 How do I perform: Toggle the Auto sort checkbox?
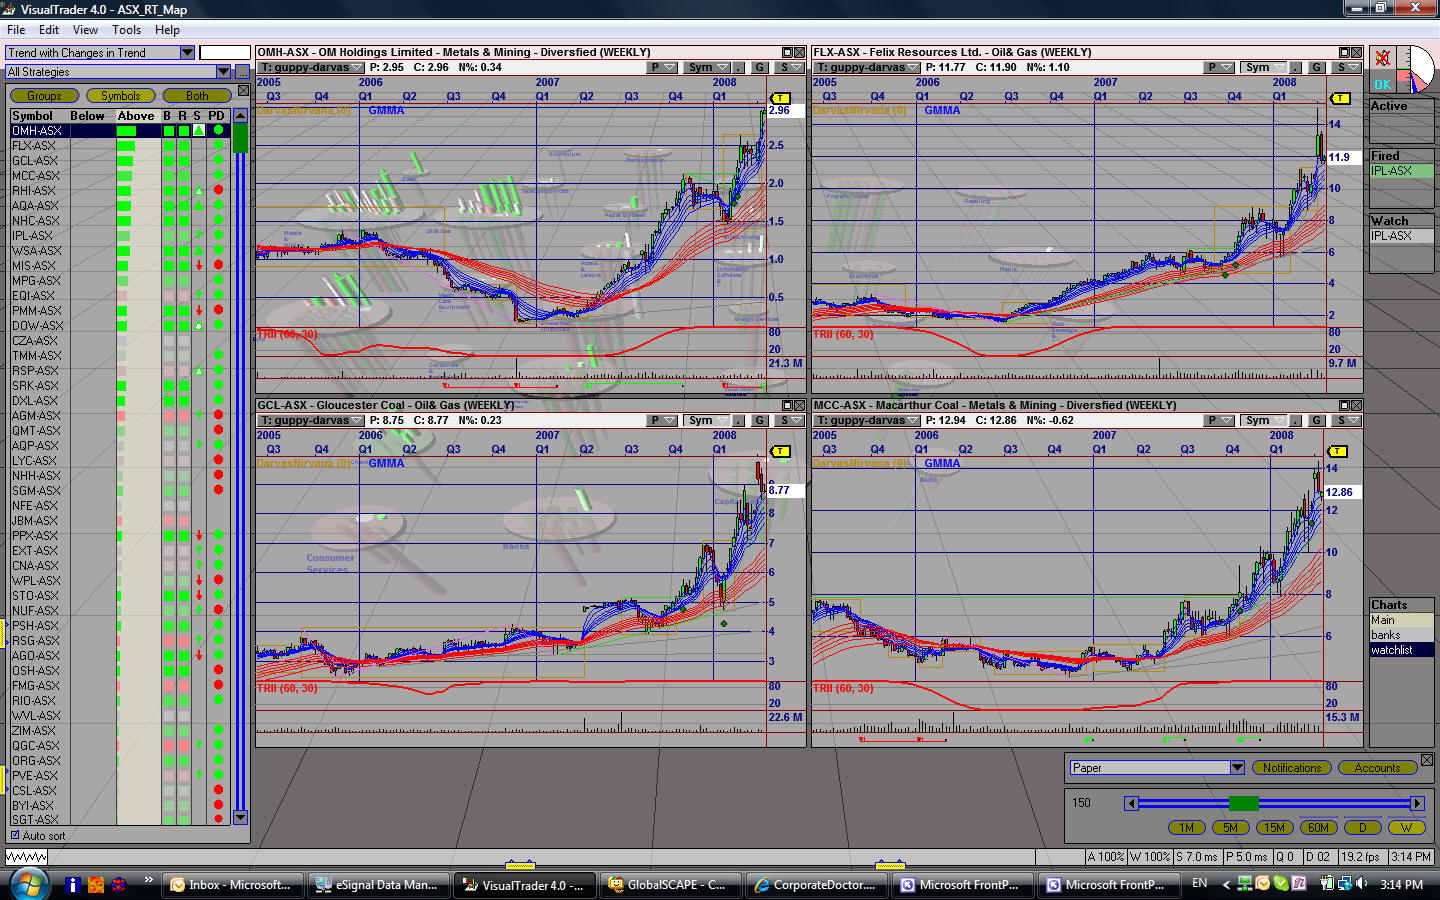tap(15, 835)
